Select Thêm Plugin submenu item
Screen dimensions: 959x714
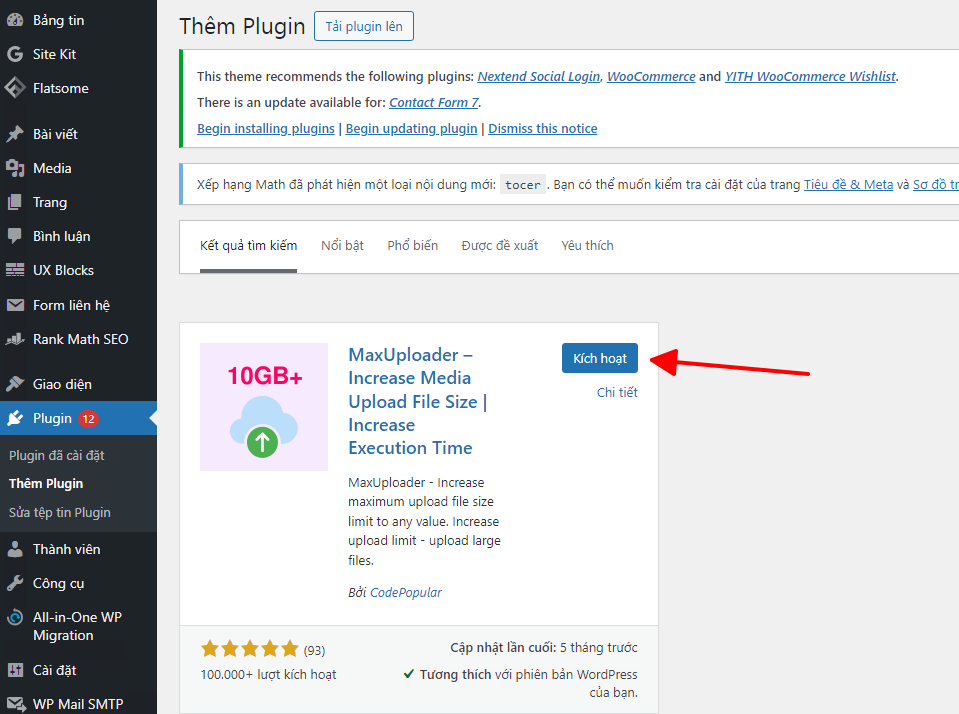(46, 483)
